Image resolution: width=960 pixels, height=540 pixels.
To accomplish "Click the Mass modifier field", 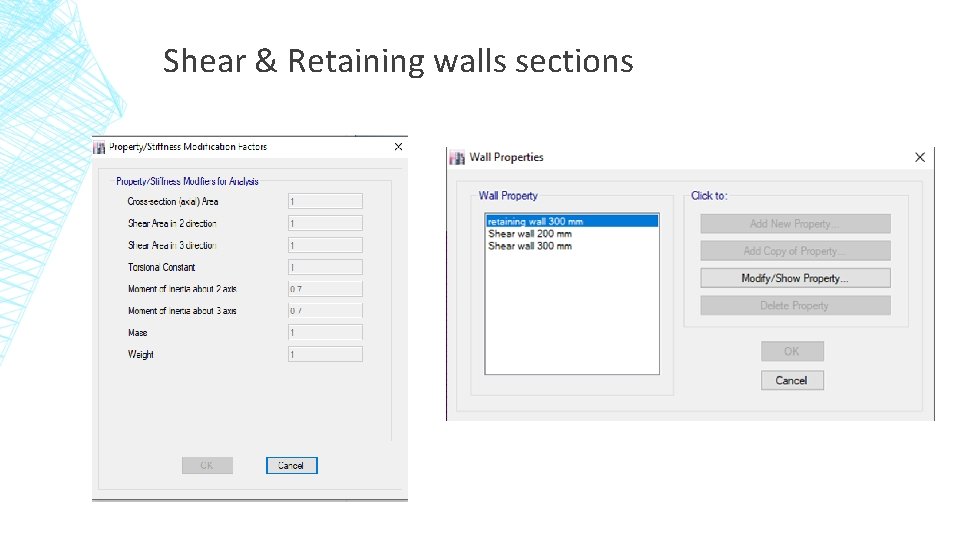I will (325, 332).
